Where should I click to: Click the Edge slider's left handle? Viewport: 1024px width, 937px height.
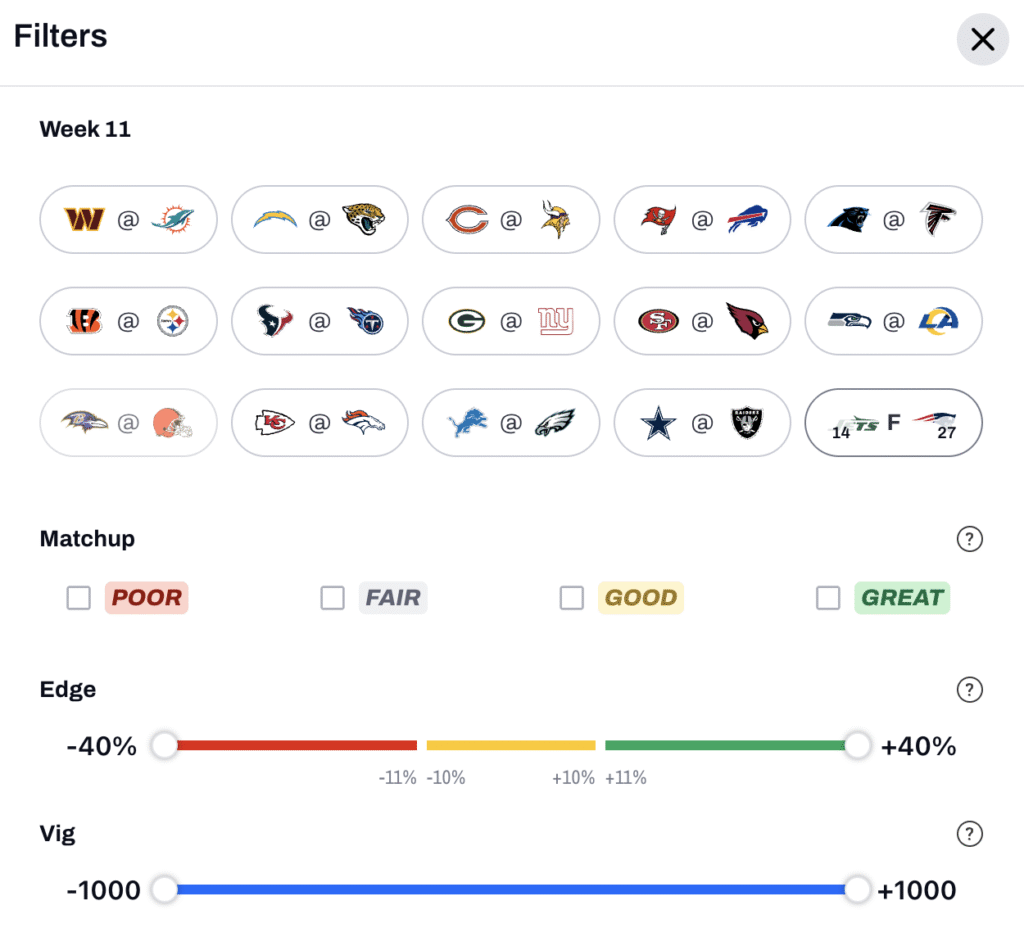pyautogui.click(x=164, y=745)
